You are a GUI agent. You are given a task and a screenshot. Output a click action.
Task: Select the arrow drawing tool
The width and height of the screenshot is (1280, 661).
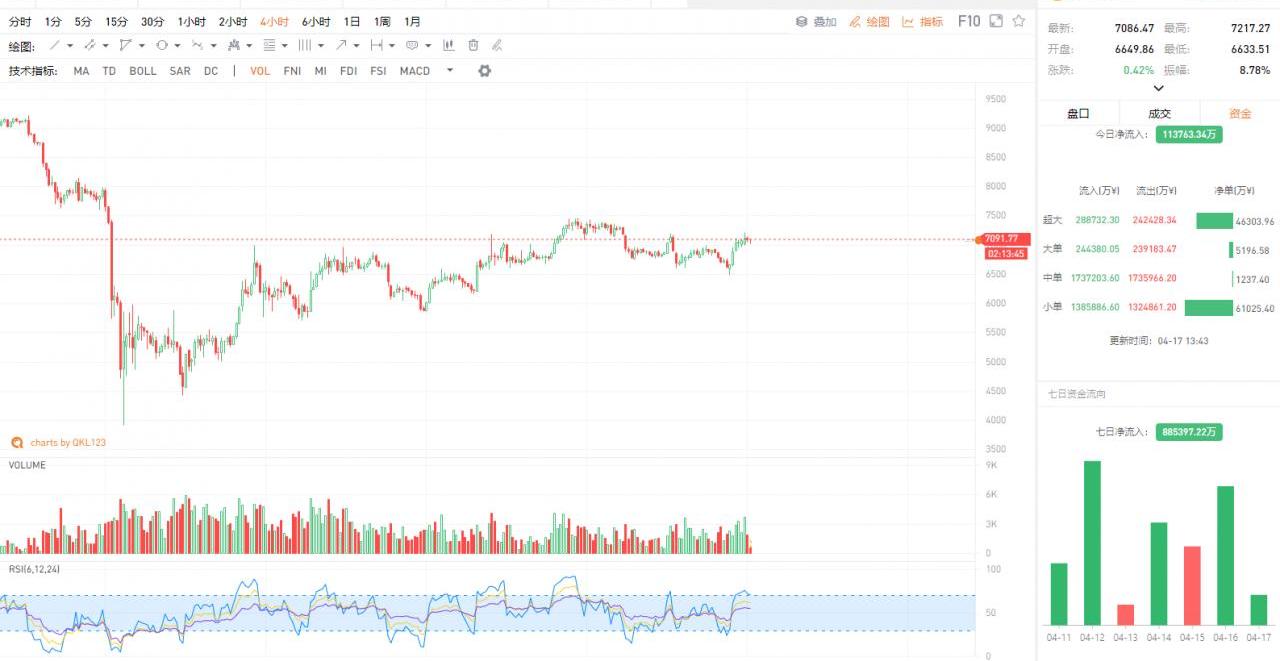click(342, 45)
